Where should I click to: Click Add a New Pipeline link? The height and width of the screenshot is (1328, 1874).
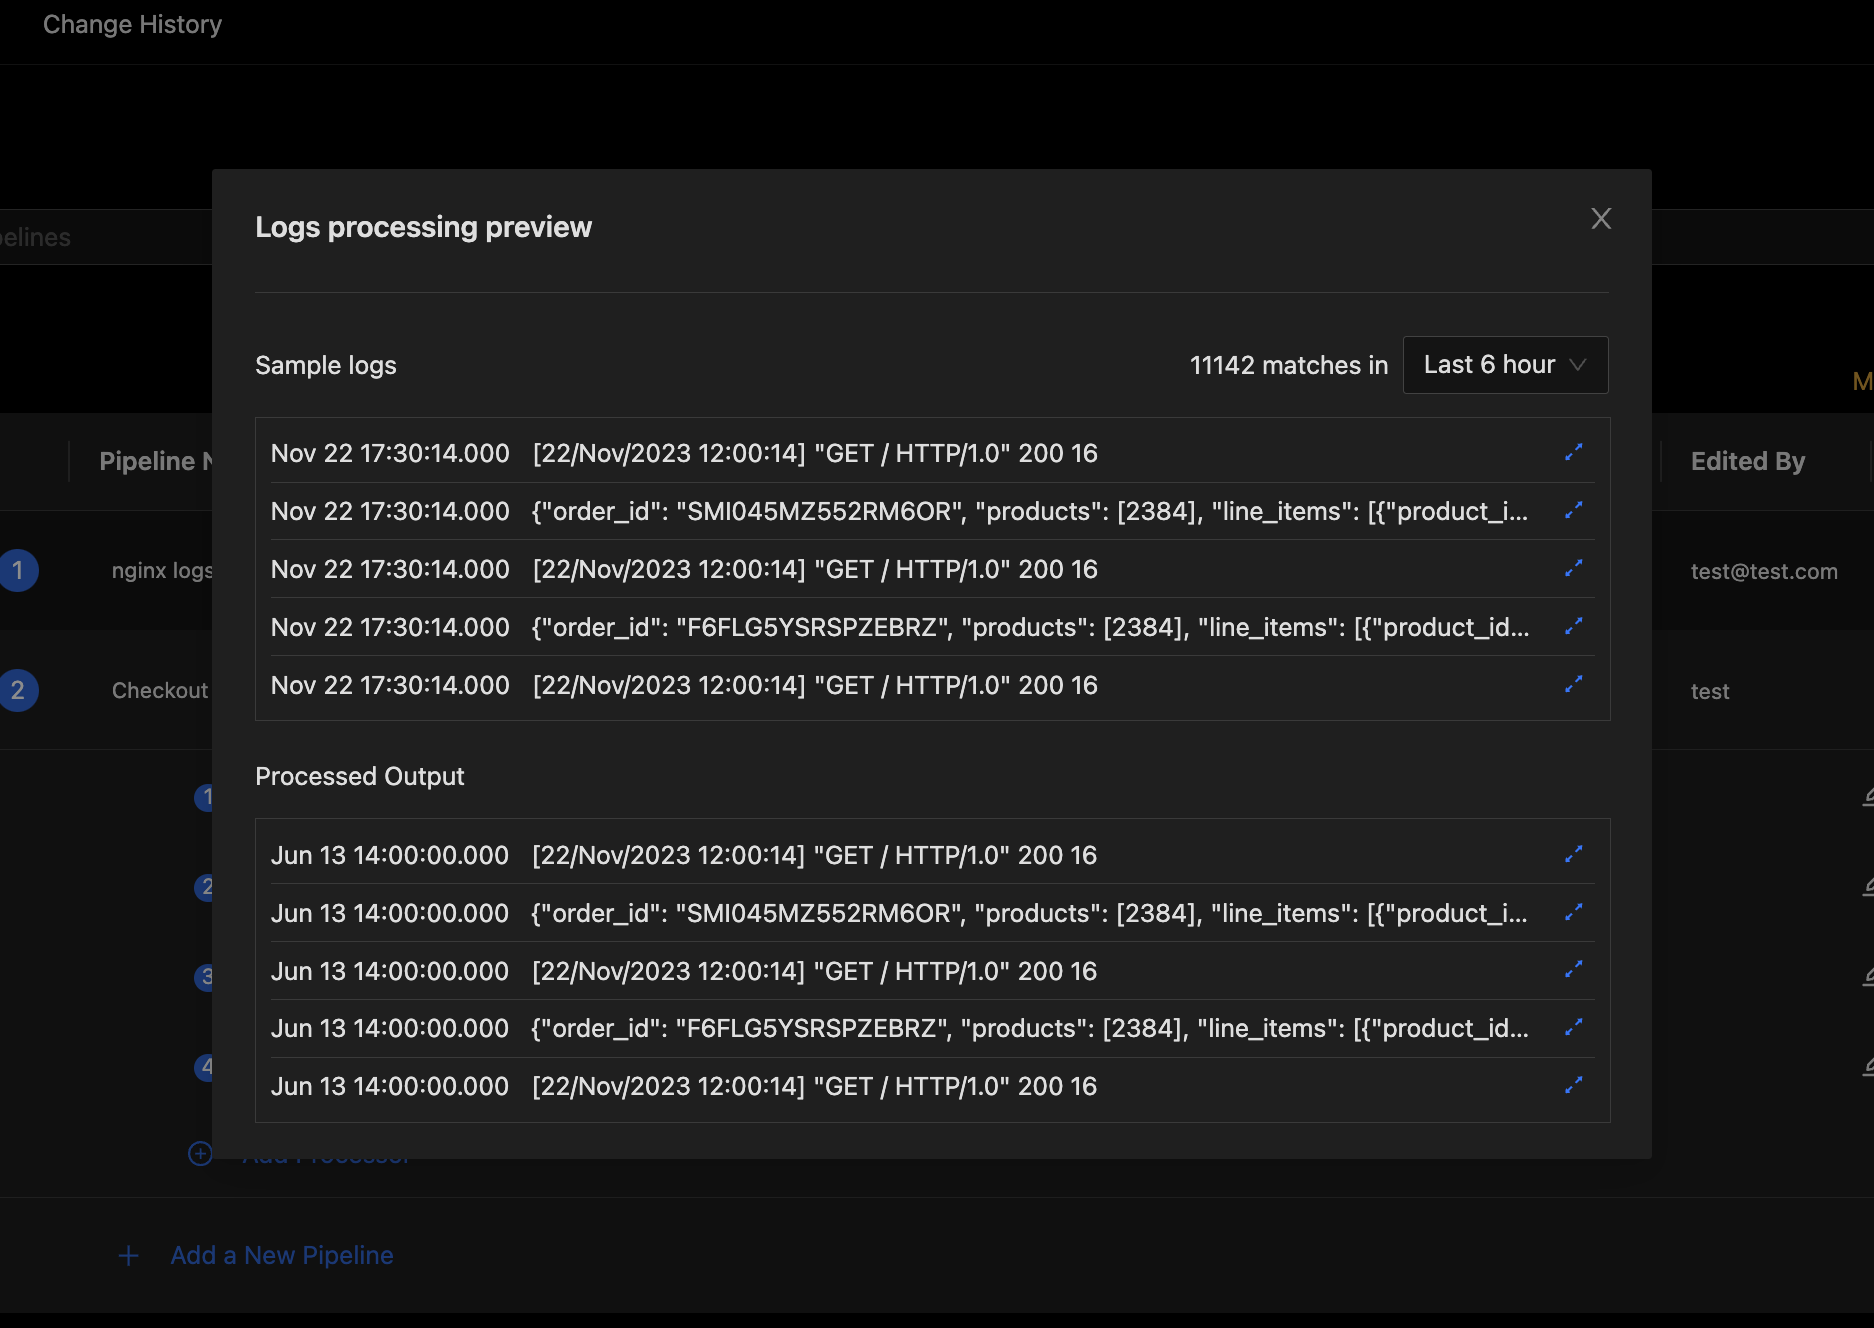click(x=282, y=1255)
